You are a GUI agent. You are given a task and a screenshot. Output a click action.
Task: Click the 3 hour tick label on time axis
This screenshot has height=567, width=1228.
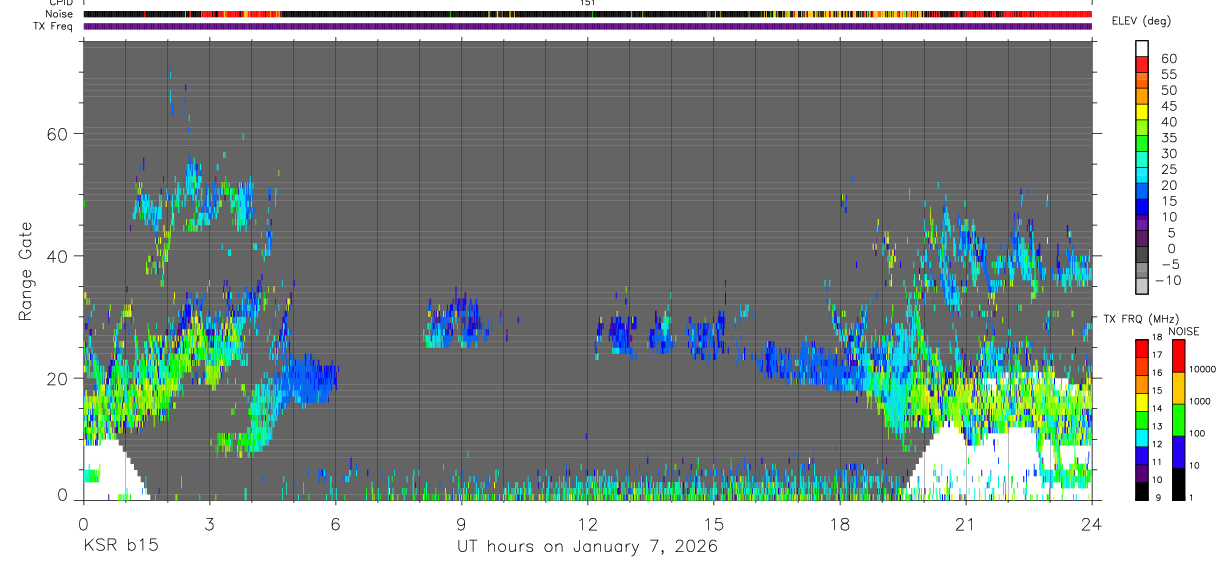[x=209, y=524]
